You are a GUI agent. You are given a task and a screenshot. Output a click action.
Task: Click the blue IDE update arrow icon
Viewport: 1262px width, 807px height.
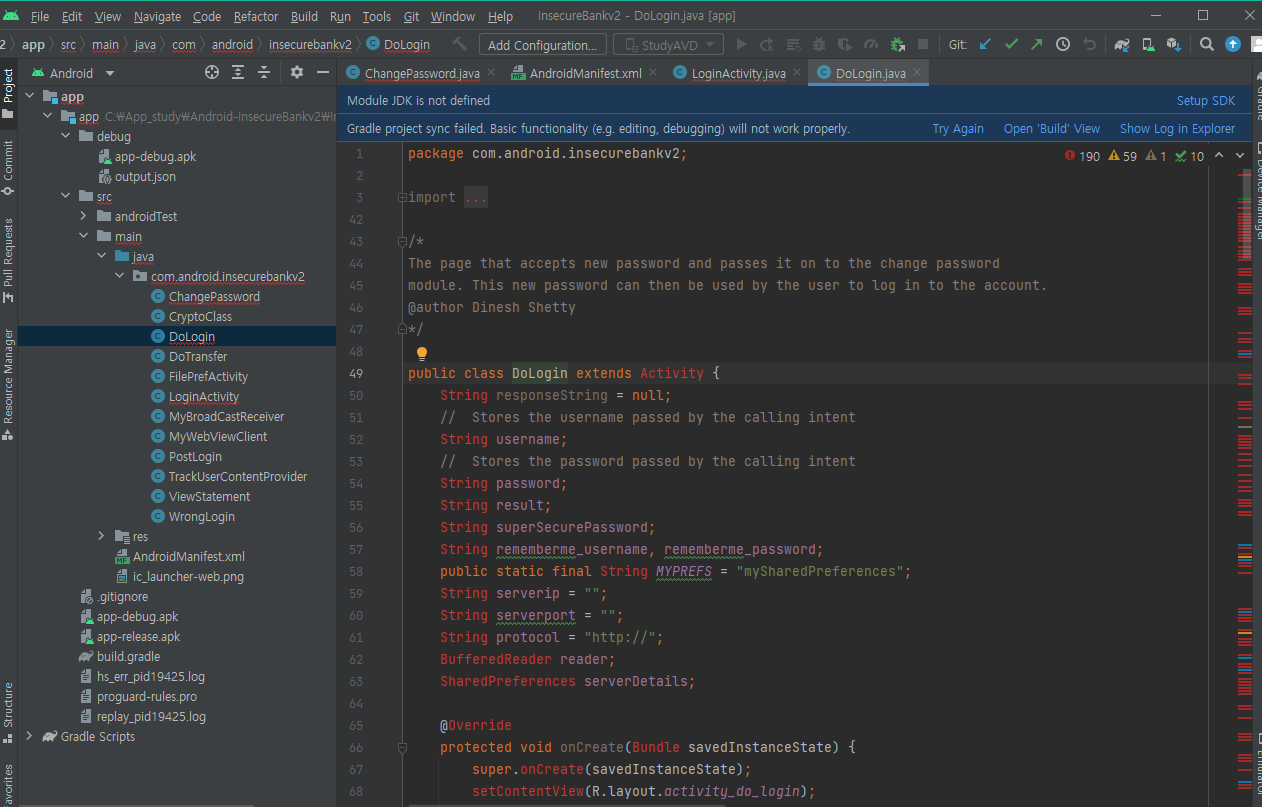click(x=1233, y=44)
